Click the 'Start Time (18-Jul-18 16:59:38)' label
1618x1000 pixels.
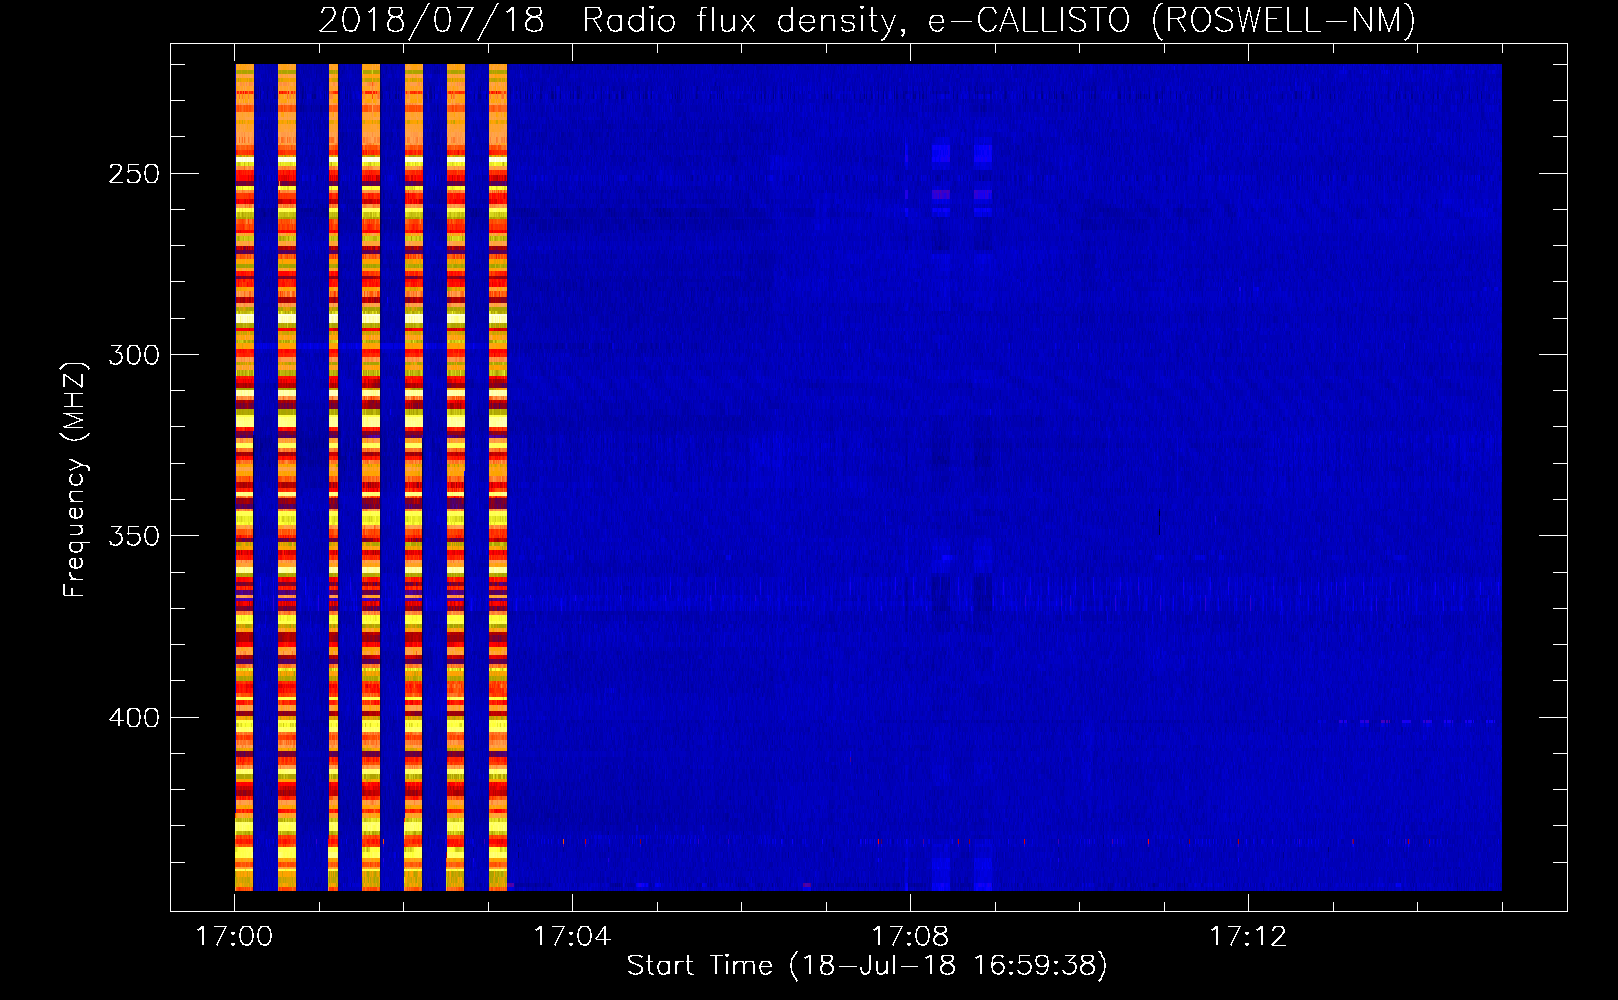point(867,966)
